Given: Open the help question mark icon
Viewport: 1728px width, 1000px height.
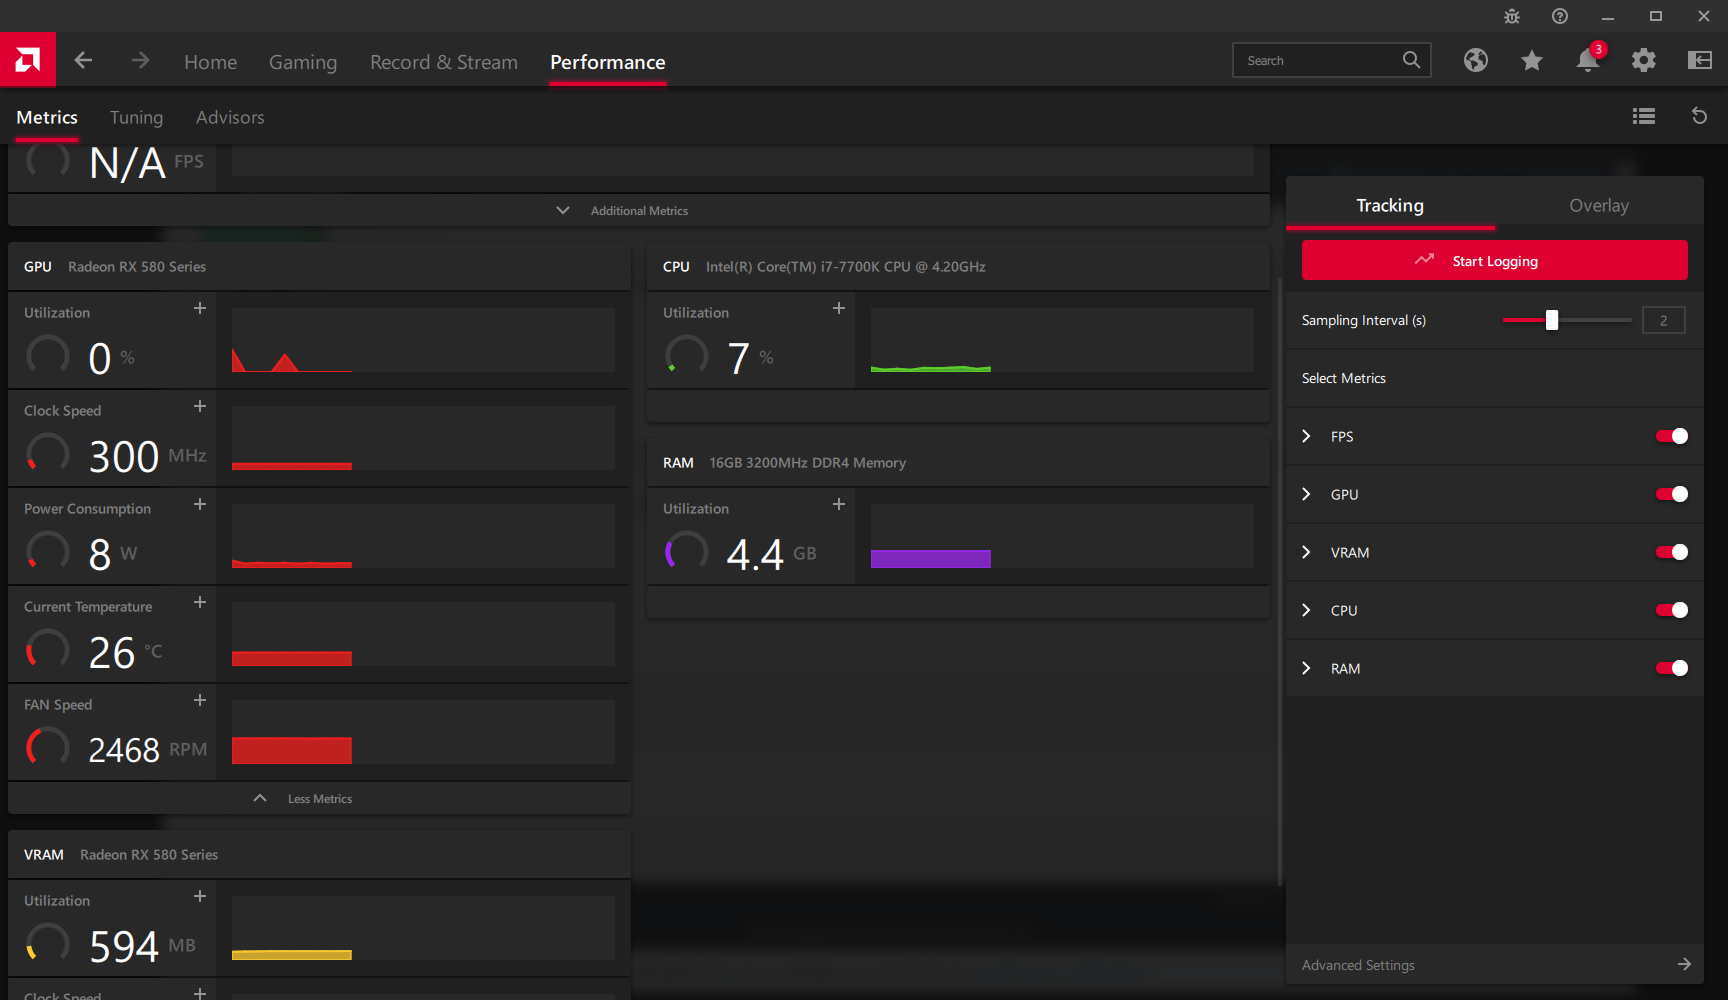Looking at the screenshot, I should click(1560, 16).
